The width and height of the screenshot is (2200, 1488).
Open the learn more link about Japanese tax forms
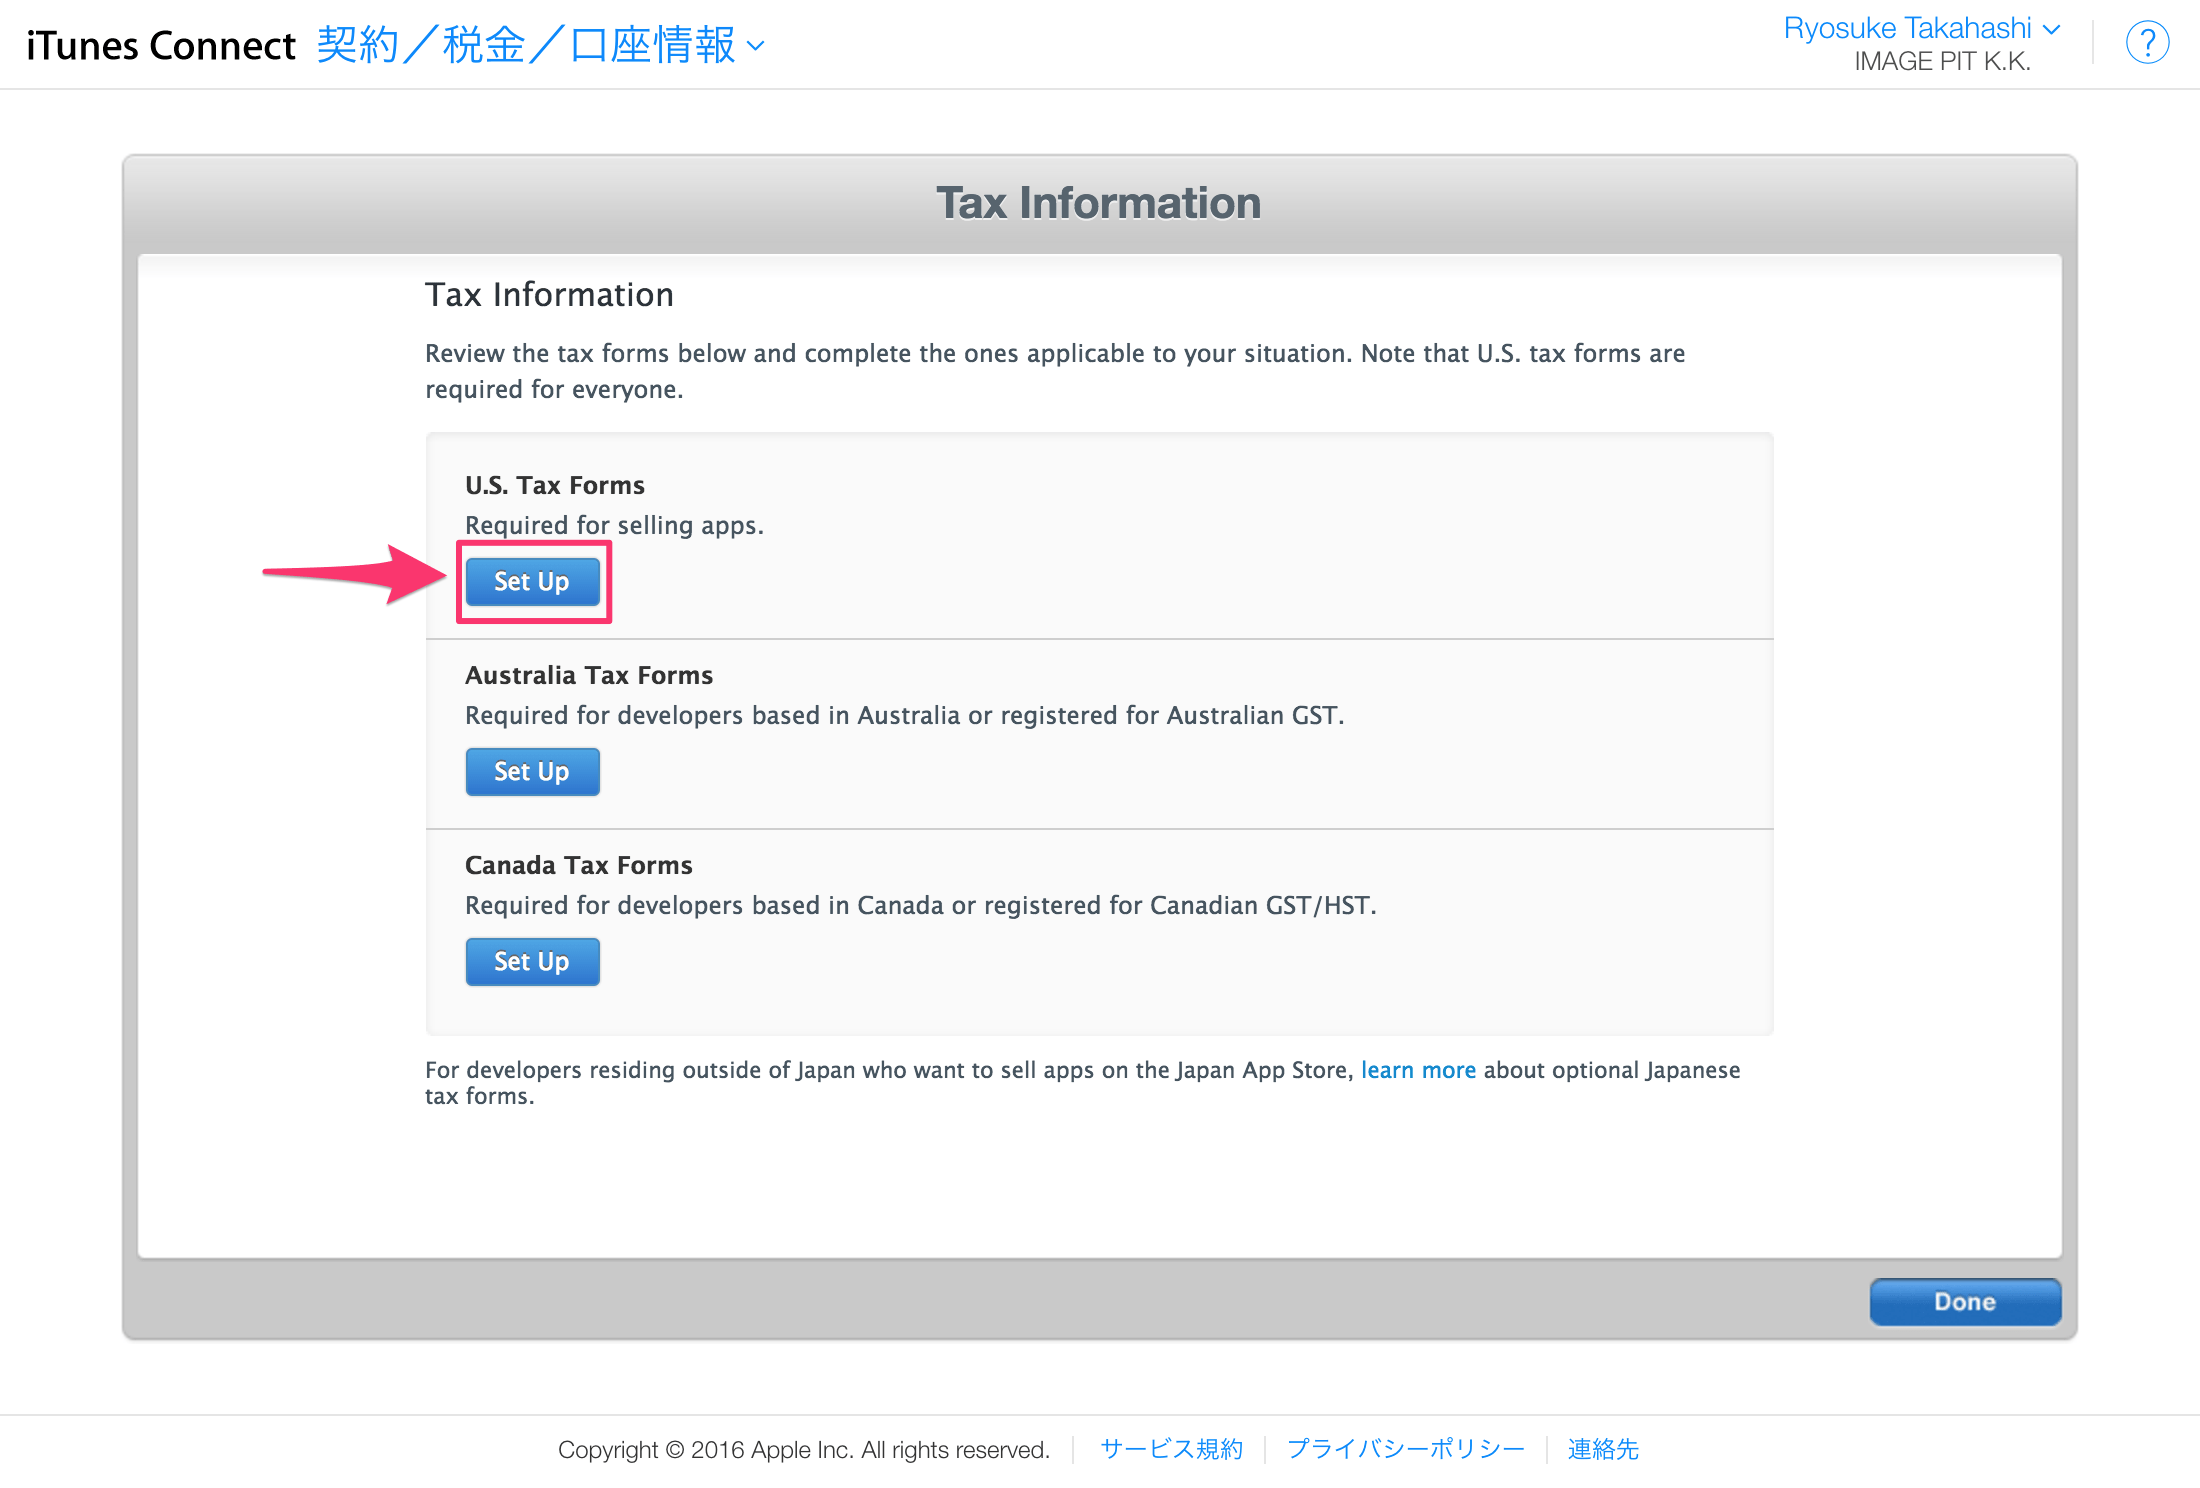[1418, 1070]
